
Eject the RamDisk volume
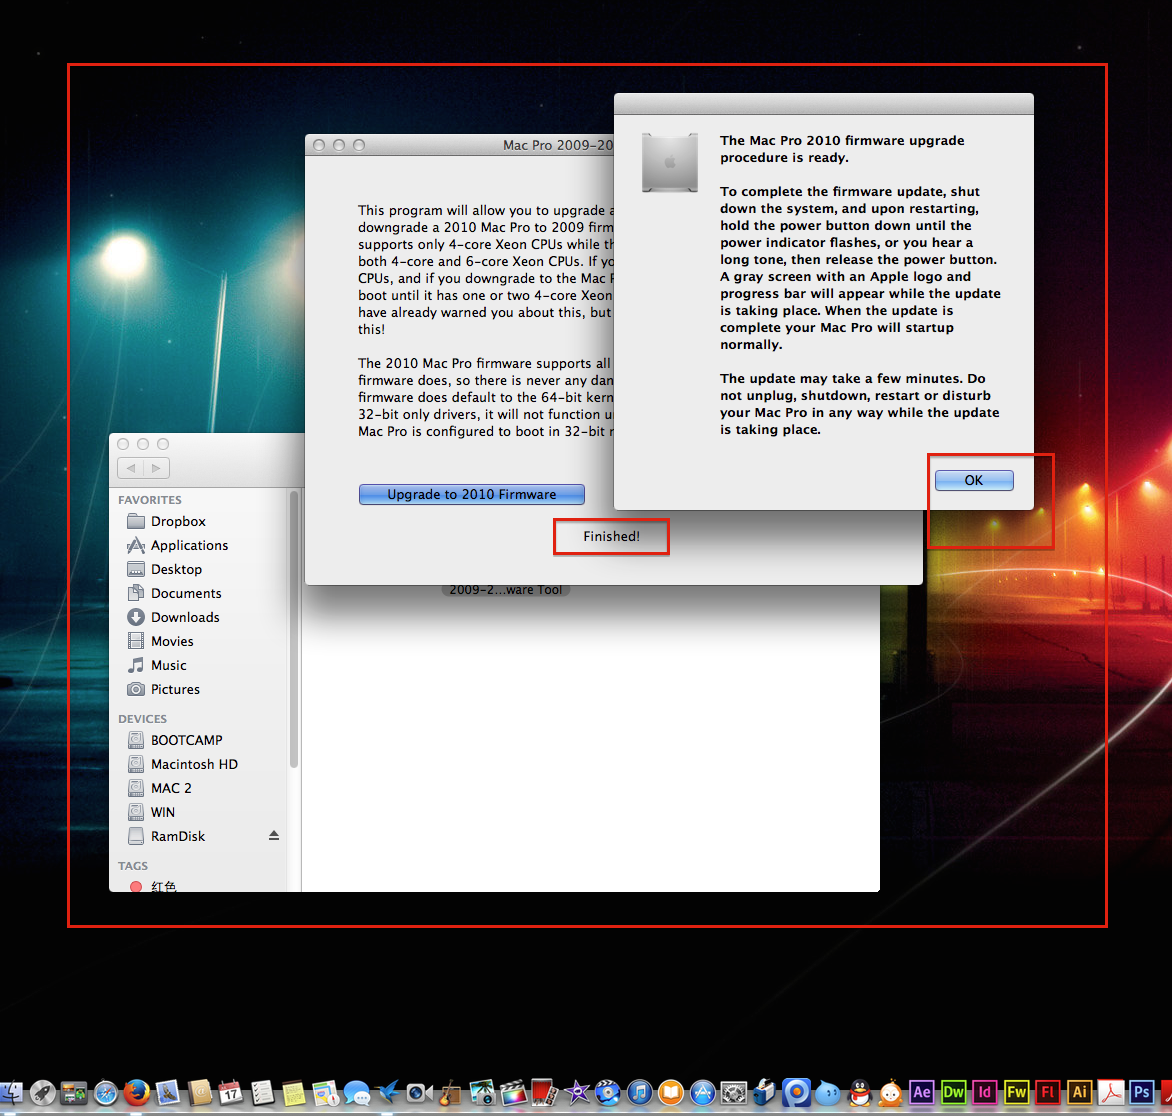(274, 835)
